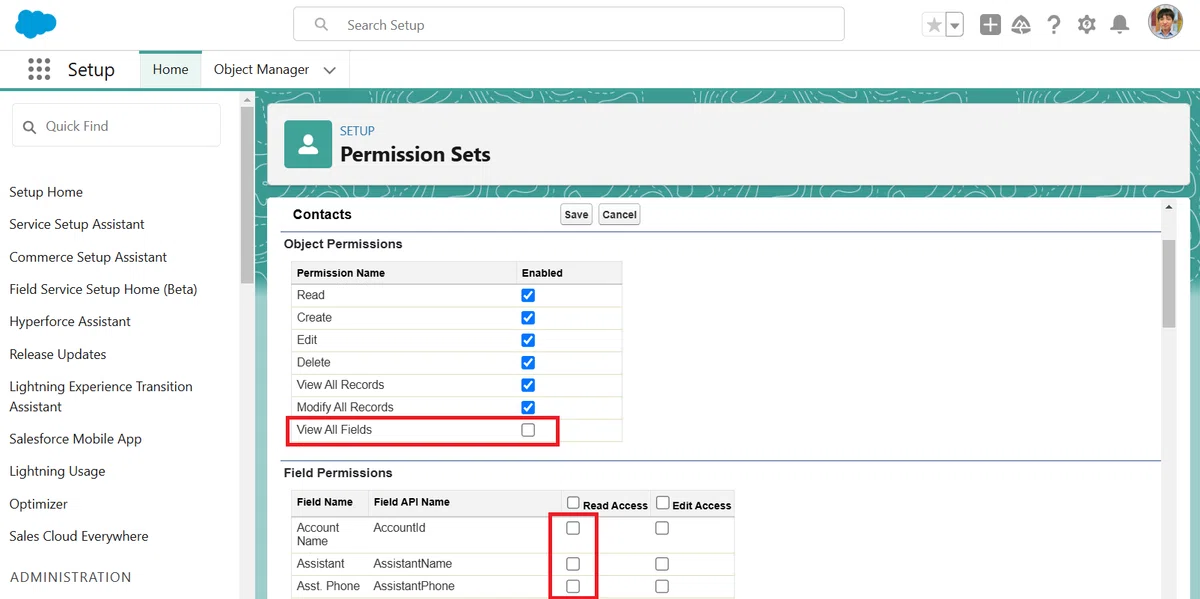The image size is (1200, 599).
Task: Open Field Service Setup Home (Beta)
Action: [103, 289]
